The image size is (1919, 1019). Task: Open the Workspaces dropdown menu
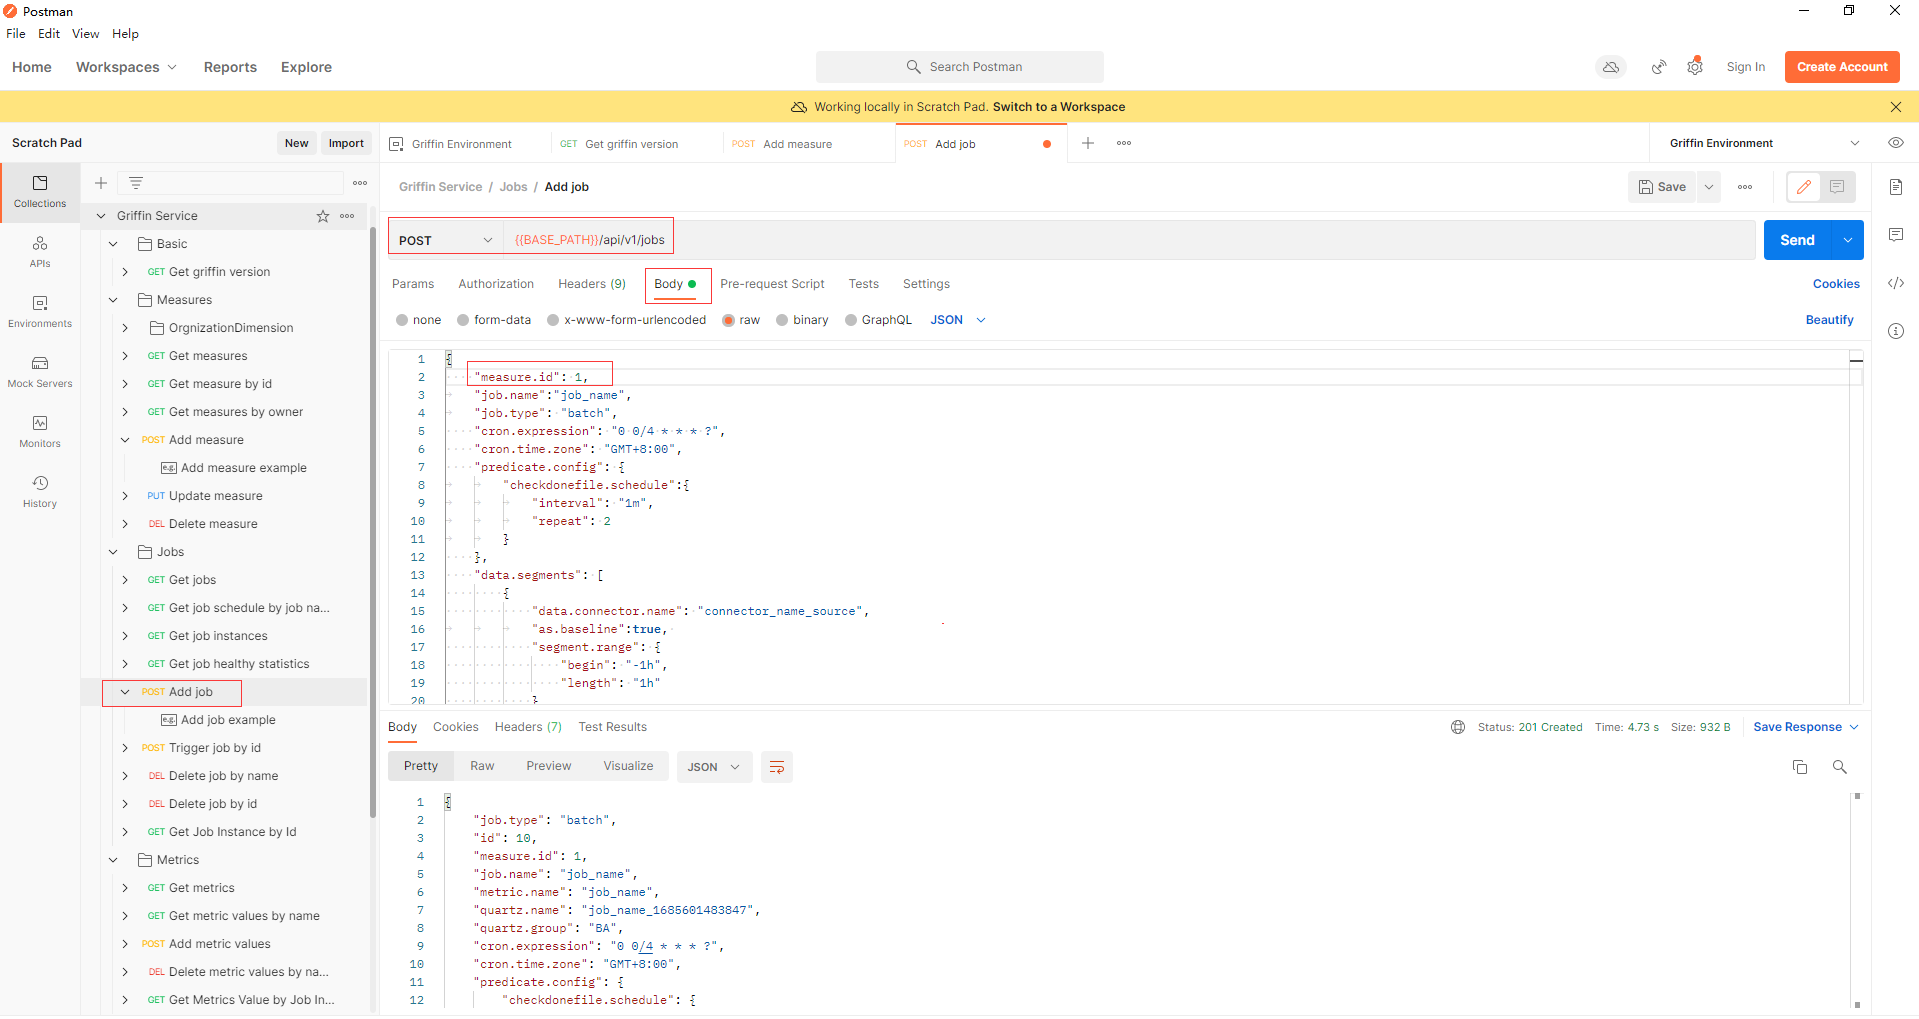[x=126, y=67]
